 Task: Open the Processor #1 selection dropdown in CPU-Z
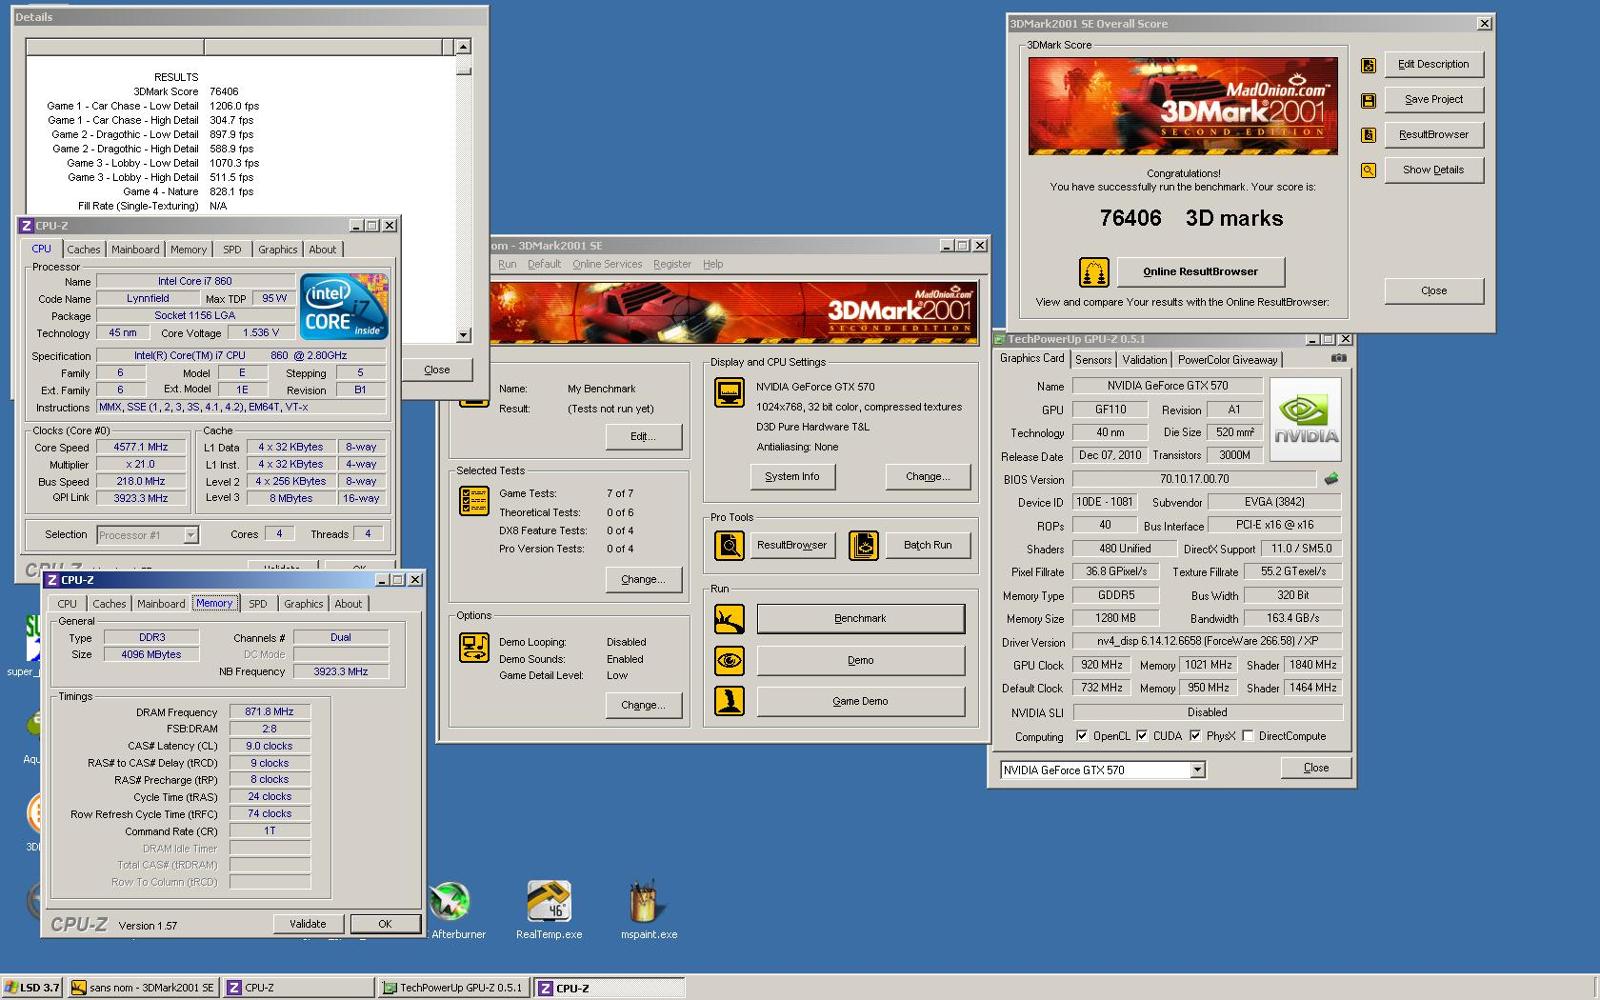point(190,536)
